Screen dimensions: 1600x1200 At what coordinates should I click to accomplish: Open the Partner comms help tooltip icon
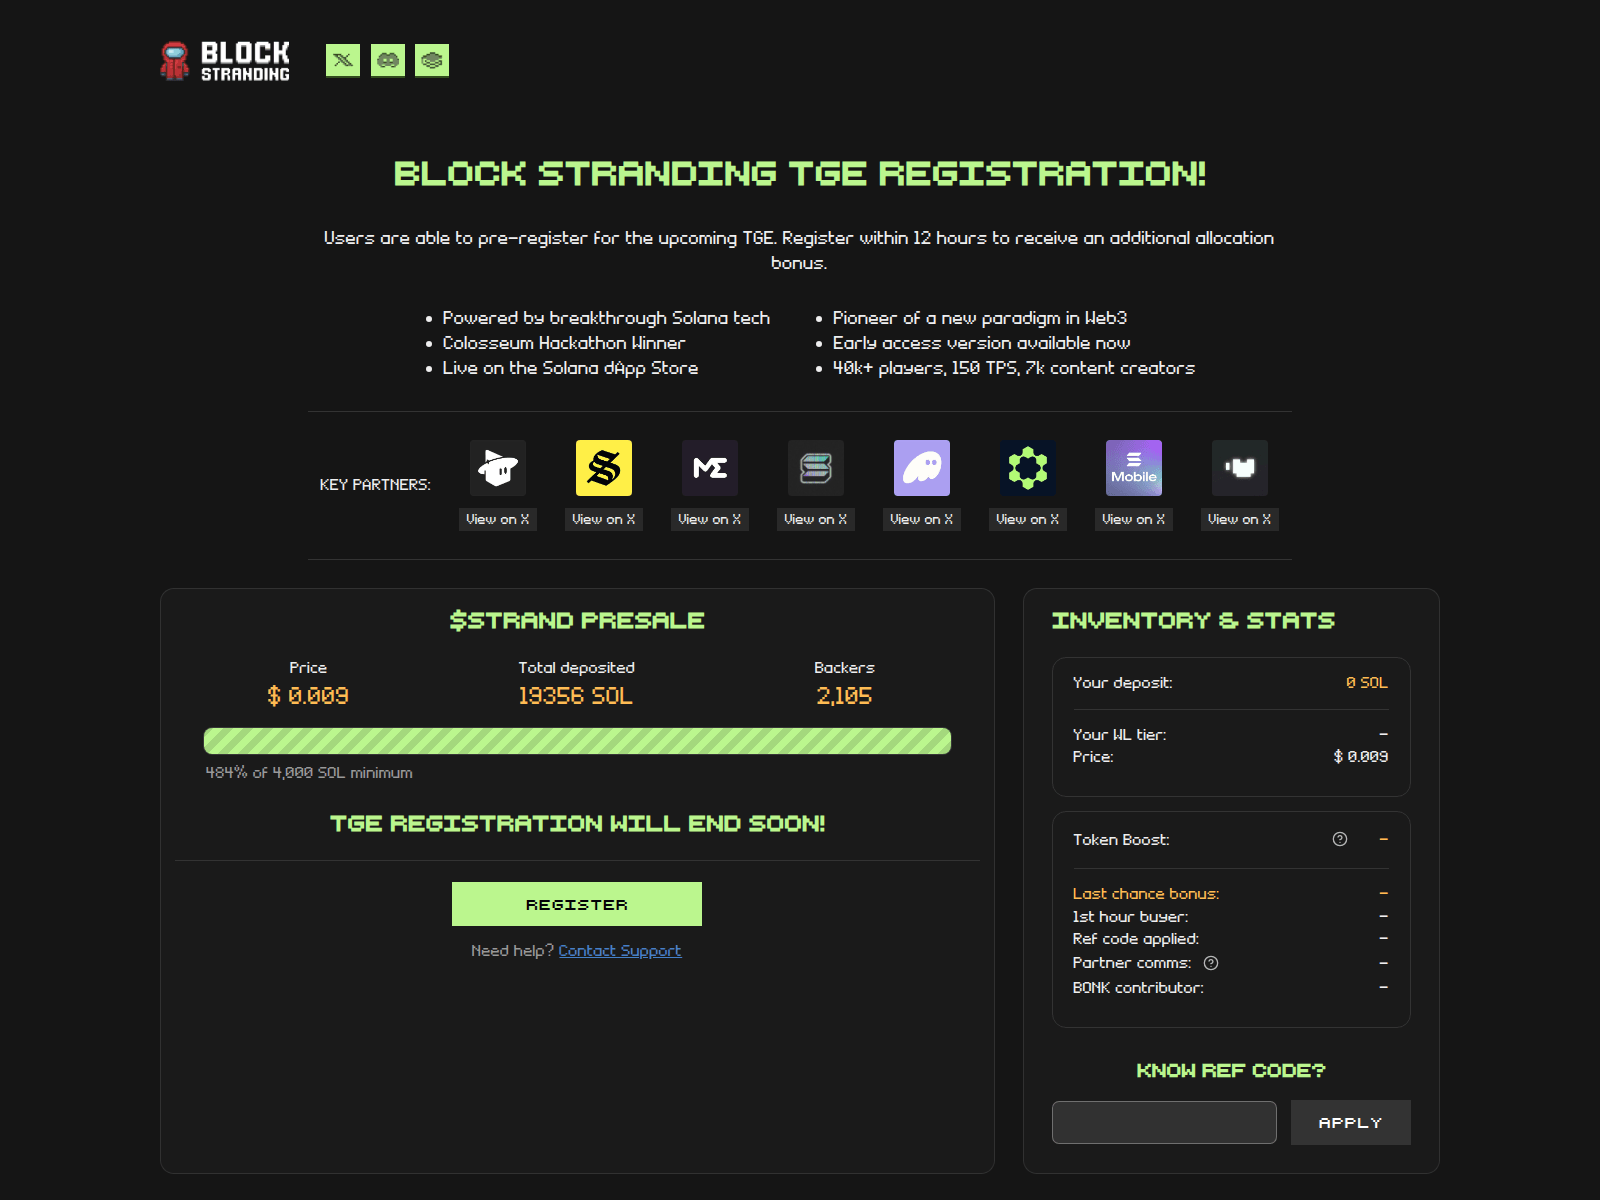(1210, 963)
